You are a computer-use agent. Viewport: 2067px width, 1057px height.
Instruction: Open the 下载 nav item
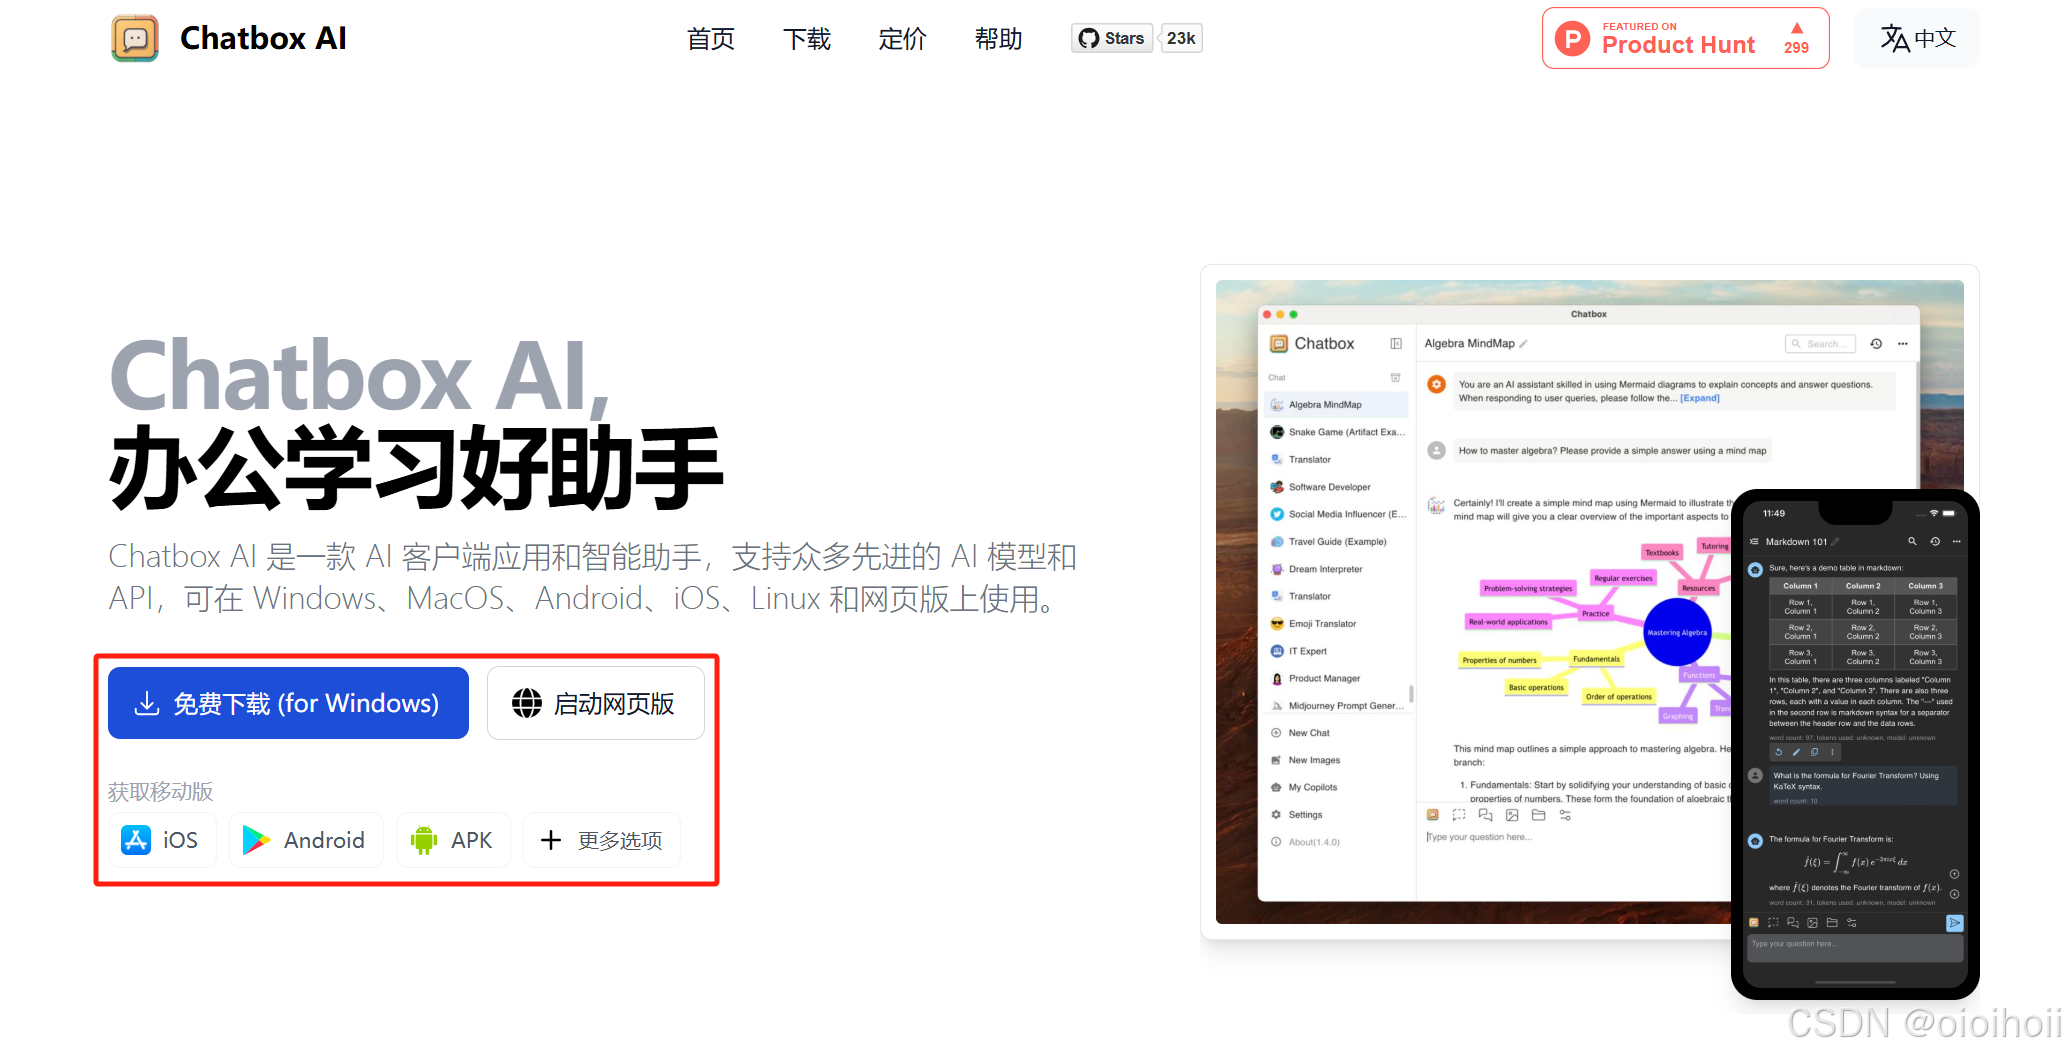(807, 39)
